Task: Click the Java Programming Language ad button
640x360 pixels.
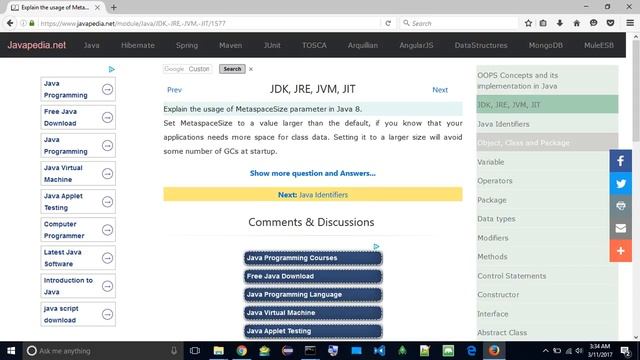Action: tap(313, 294)
